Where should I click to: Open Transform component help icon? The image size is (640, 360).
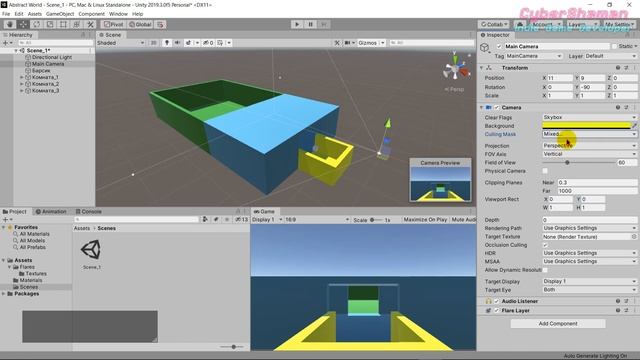(x=618, y=68)
